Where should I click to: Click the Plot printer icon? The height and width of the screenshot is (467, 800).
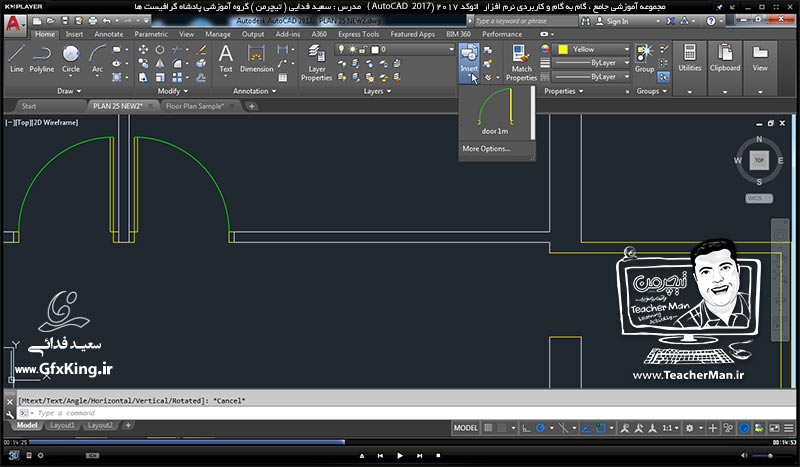click(92, 21)
